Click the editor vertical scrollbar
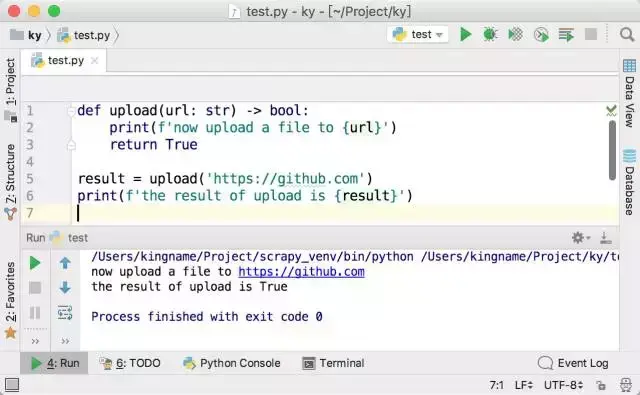This screenshot has height=395, width=640. (612, 150)
